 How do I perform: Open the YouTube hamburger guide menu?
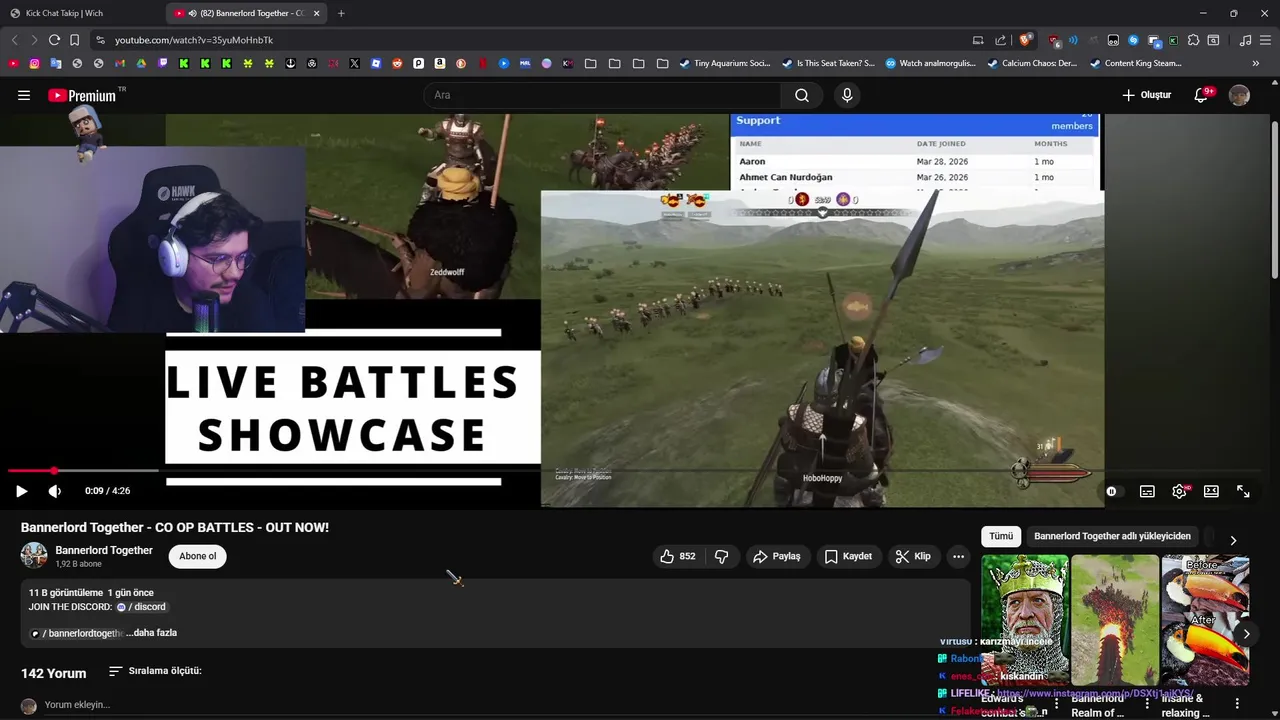[x=24, y=95]
